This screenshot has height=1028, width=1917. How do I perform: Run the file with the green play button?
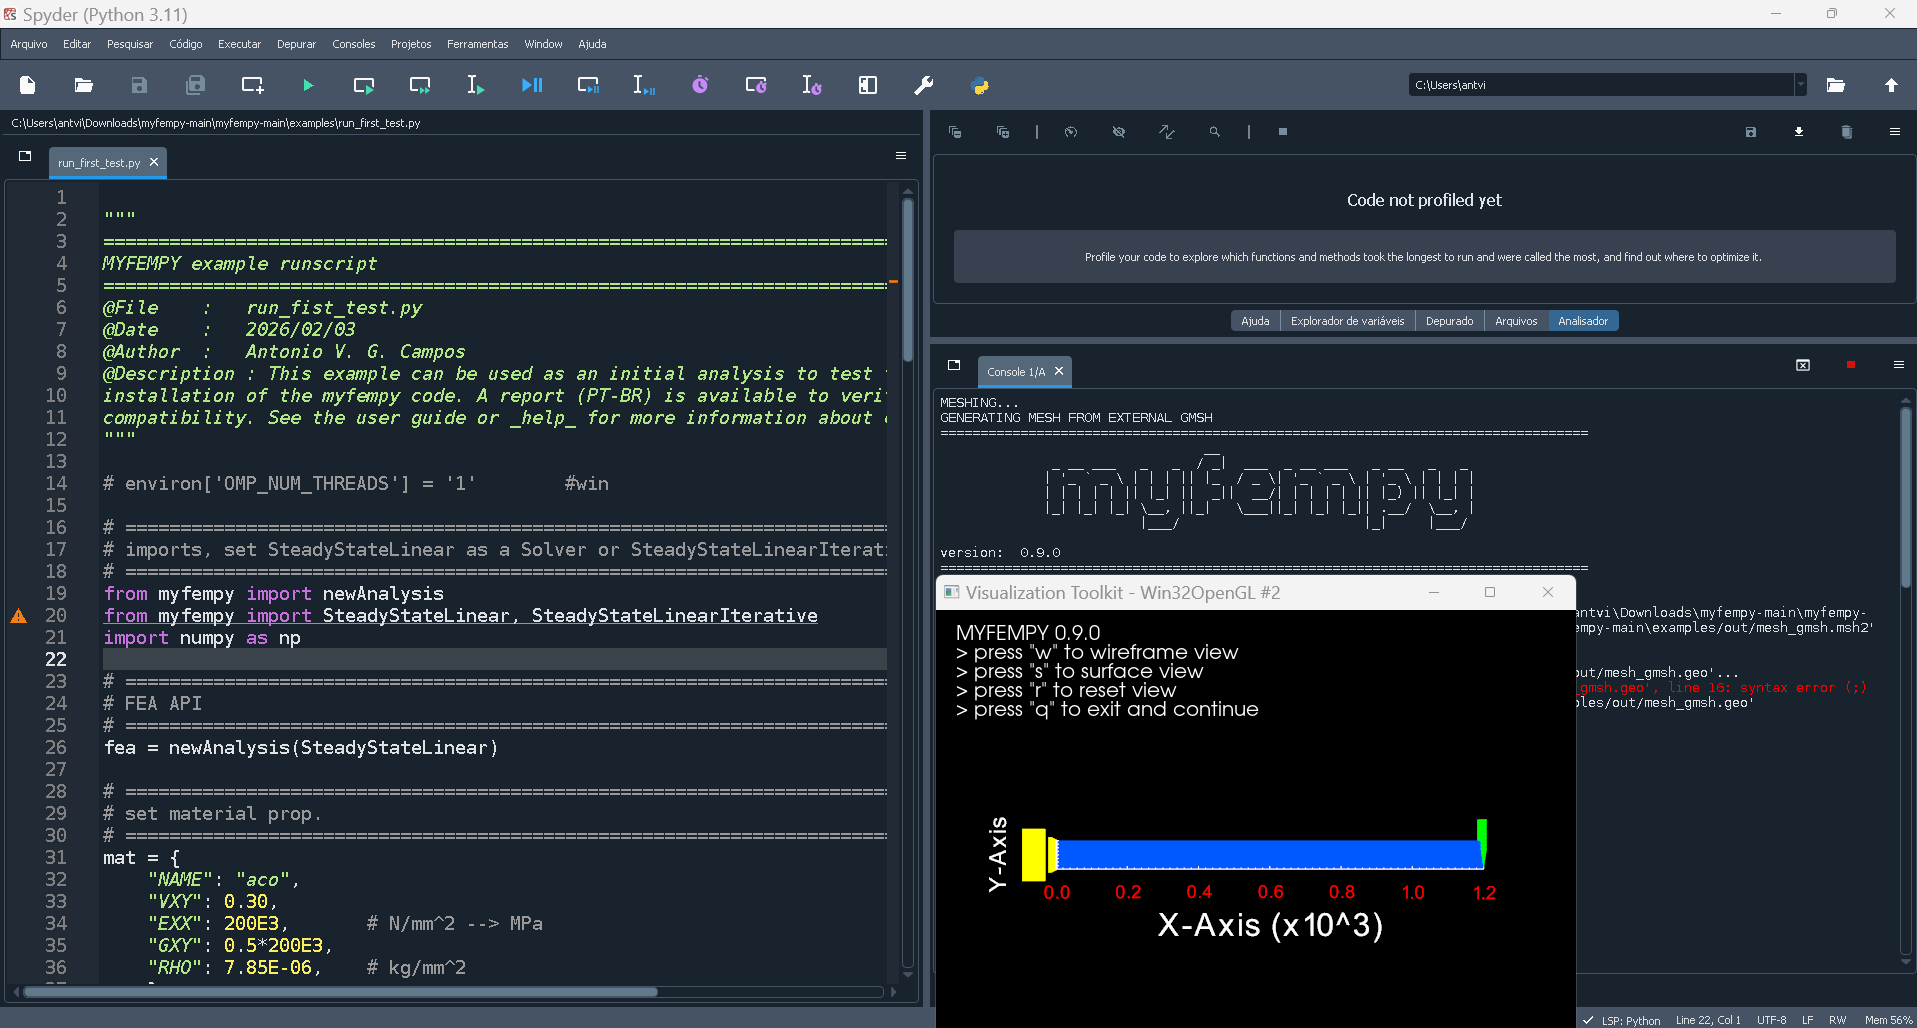pos(308,86)
